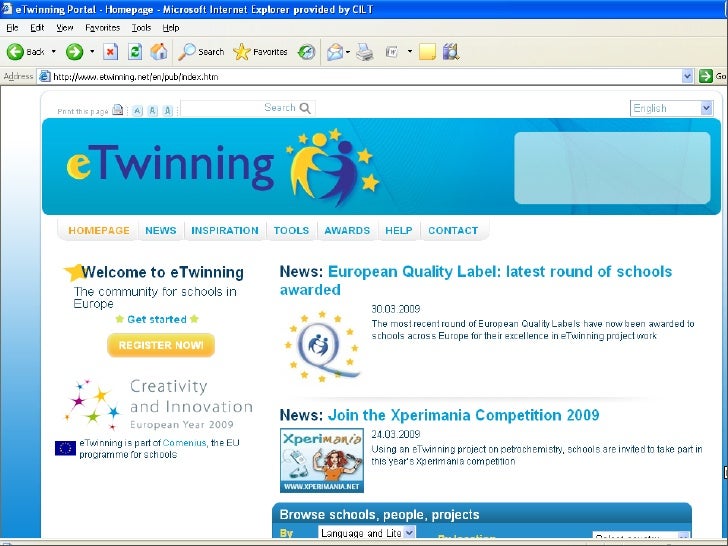Open the Help menu

click(x=171, y=28)
